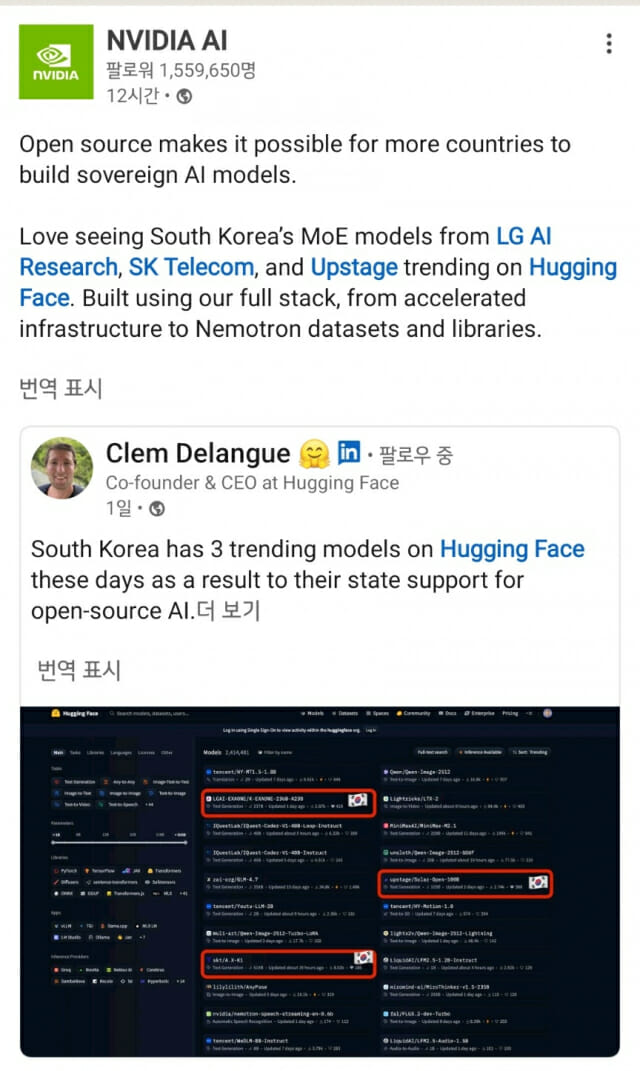Open the NVIDIA logo profile picture

coord(56,62)
